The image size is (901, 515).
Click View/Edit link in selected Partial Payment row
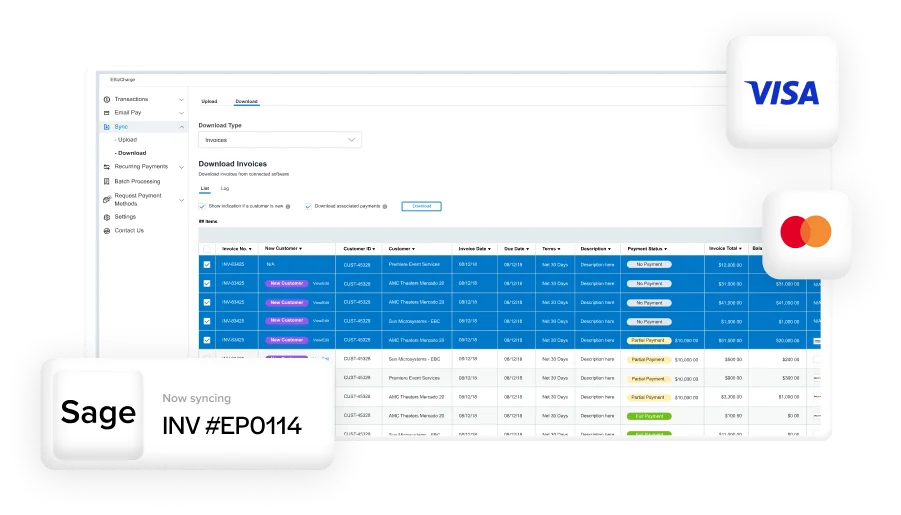click(321, 340)
